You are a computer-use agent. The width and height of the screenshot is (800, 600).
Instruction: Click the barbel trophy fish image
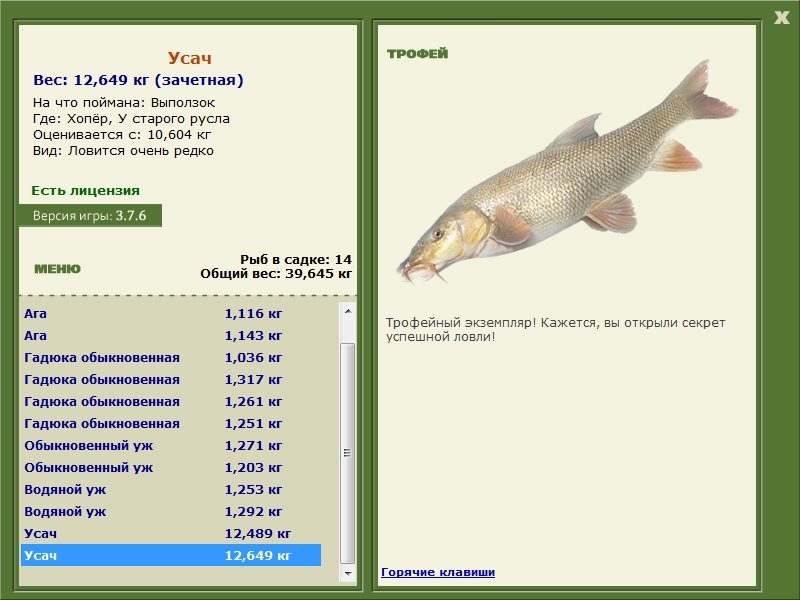[567, 173]
